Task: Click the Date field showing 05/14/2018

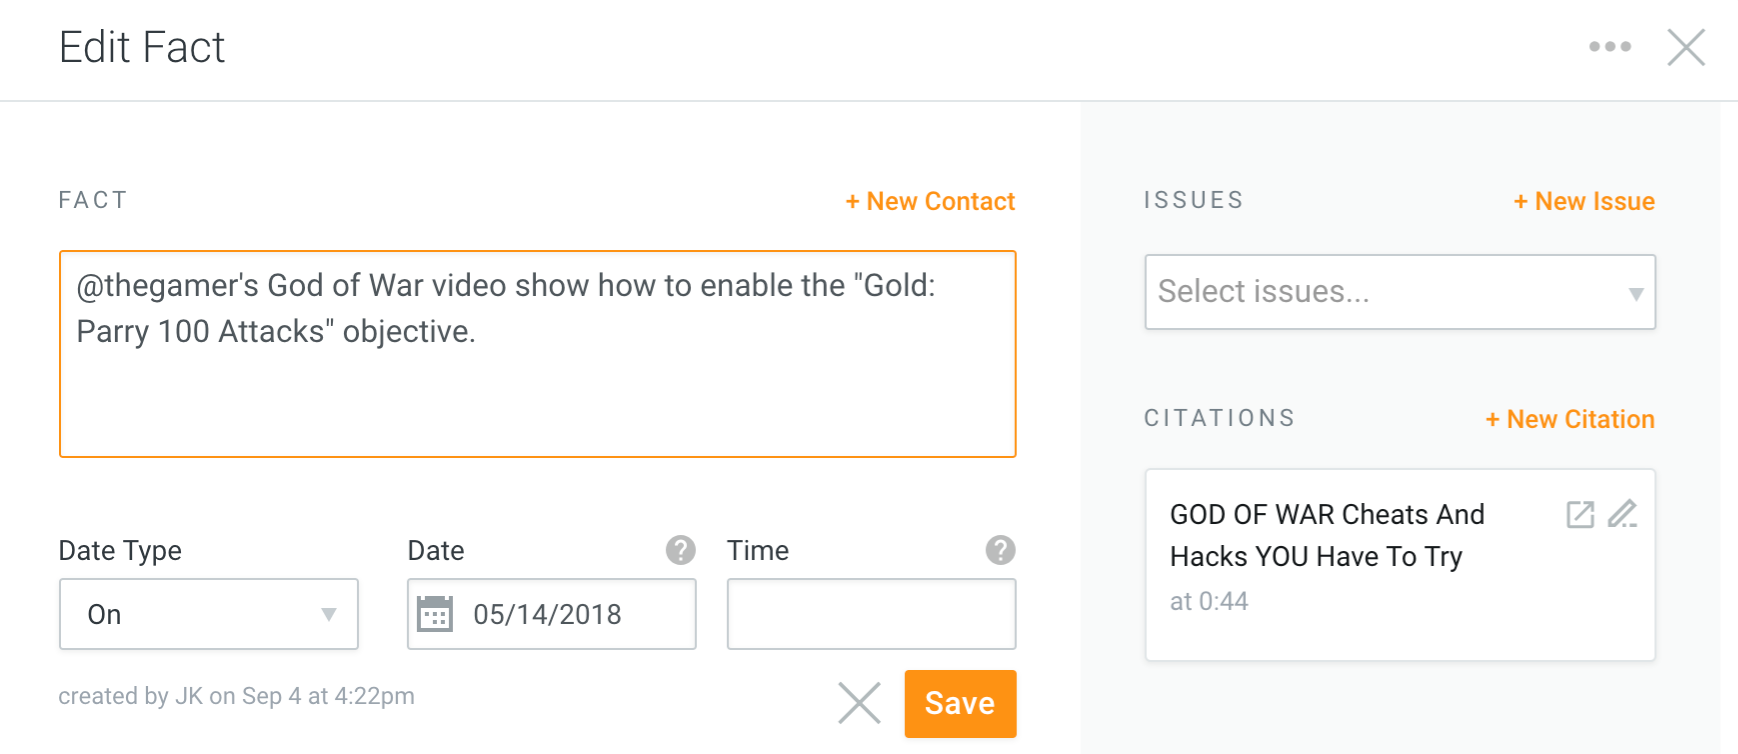Action: tap(552, 614)
